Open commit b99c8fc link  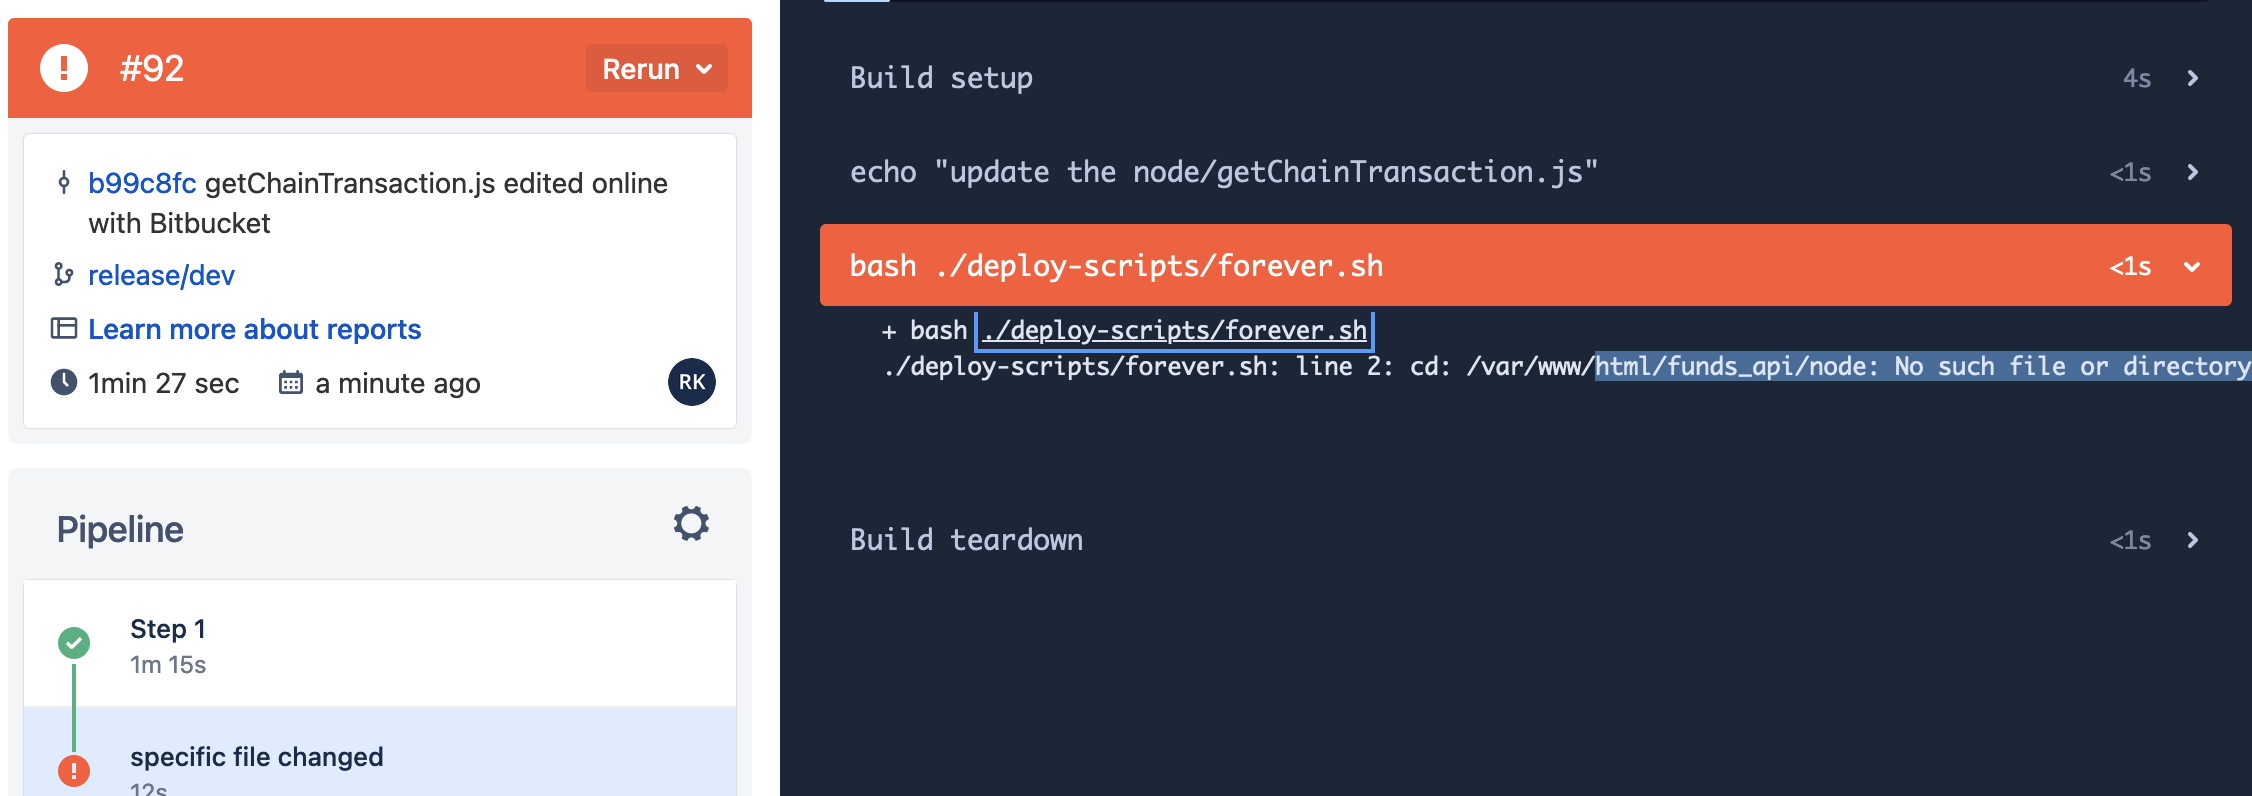(141, 183)
